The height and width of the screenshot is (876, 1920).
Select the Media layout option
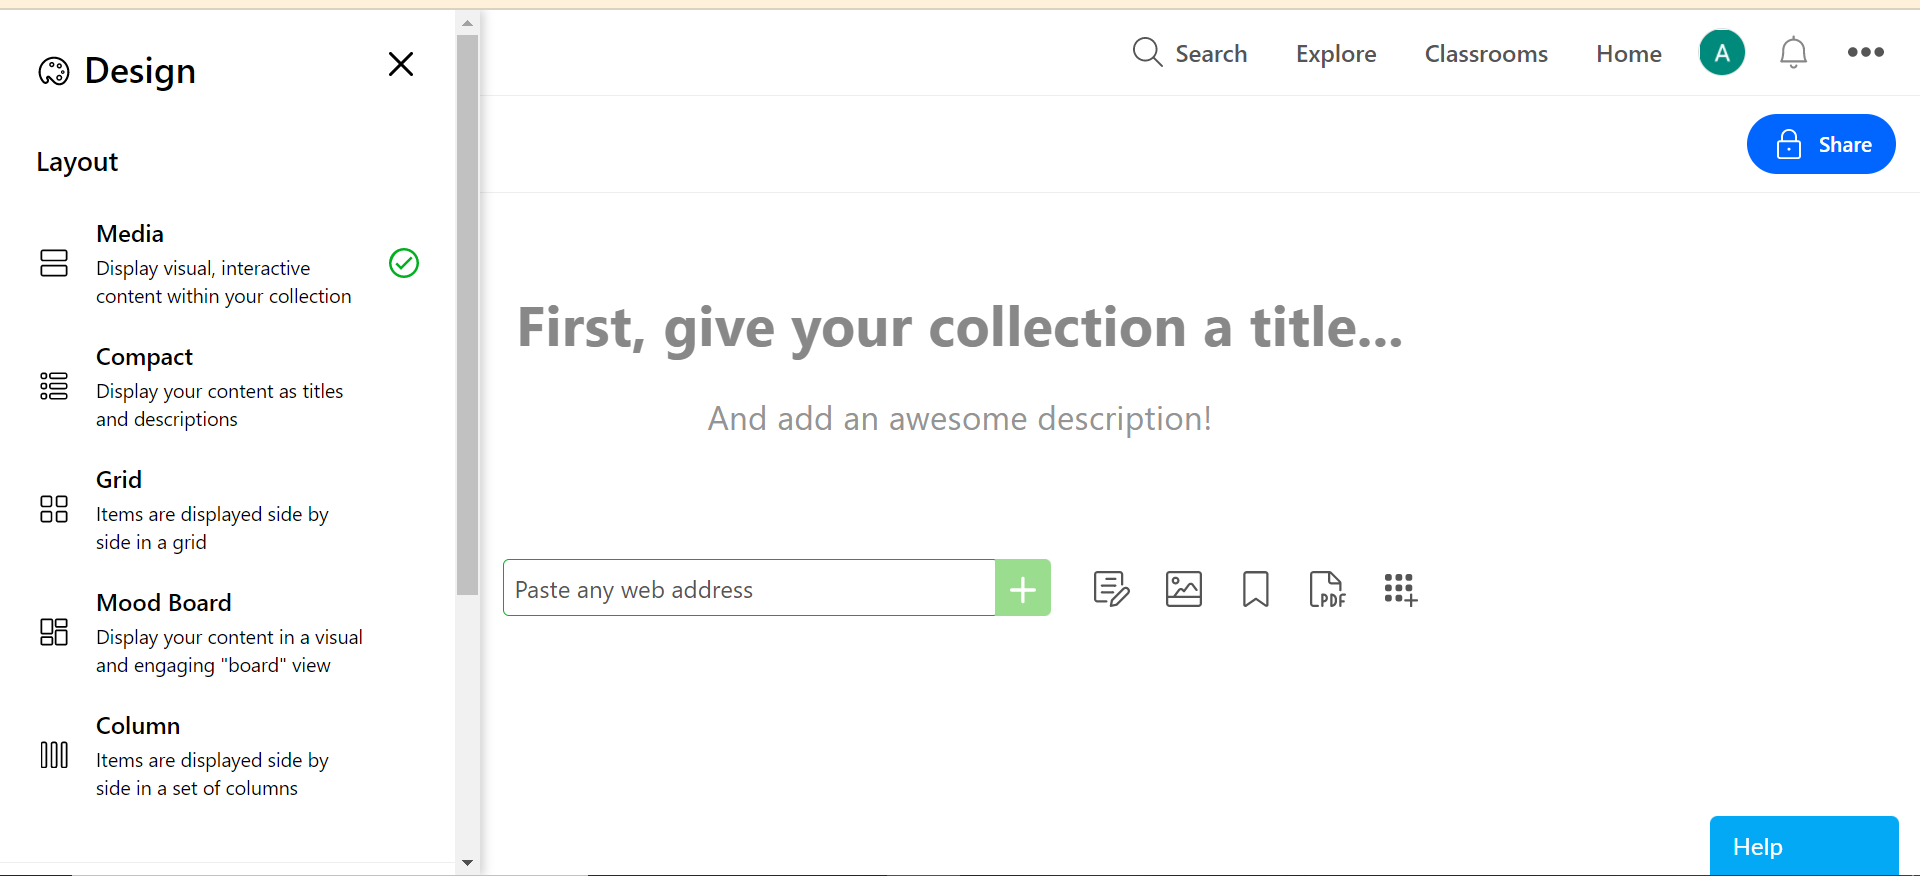click(x=228, y=264)
